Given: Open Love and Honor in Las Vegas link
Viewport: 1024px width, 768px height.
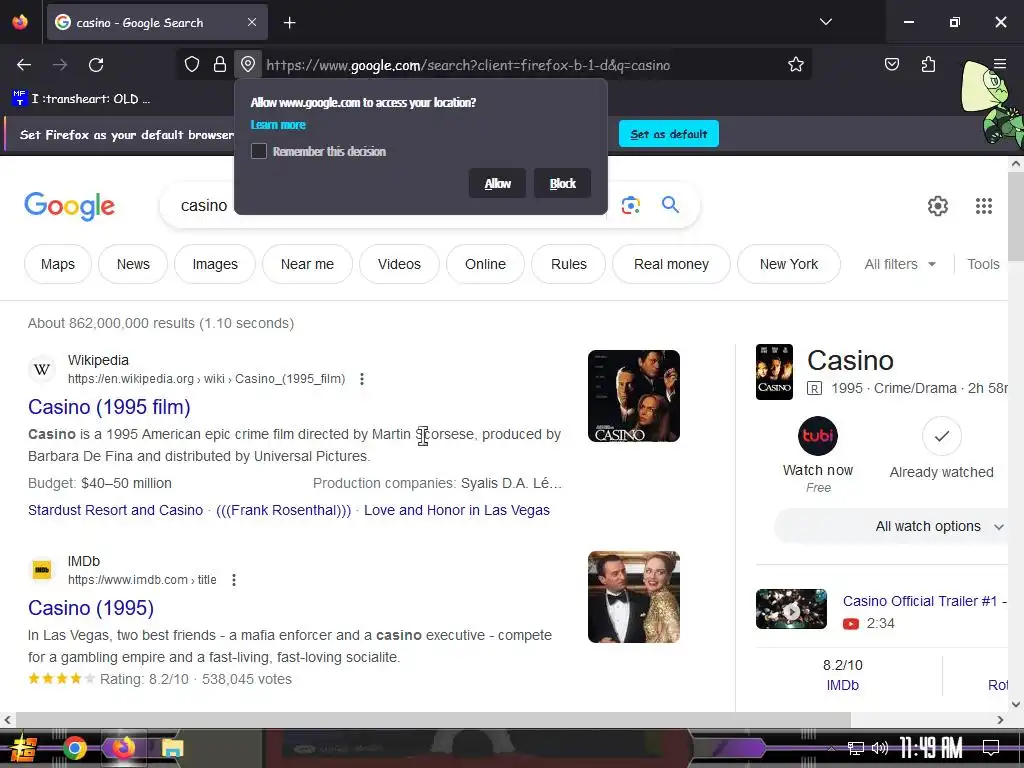Looking at the screenshot, I should point(456,510).
